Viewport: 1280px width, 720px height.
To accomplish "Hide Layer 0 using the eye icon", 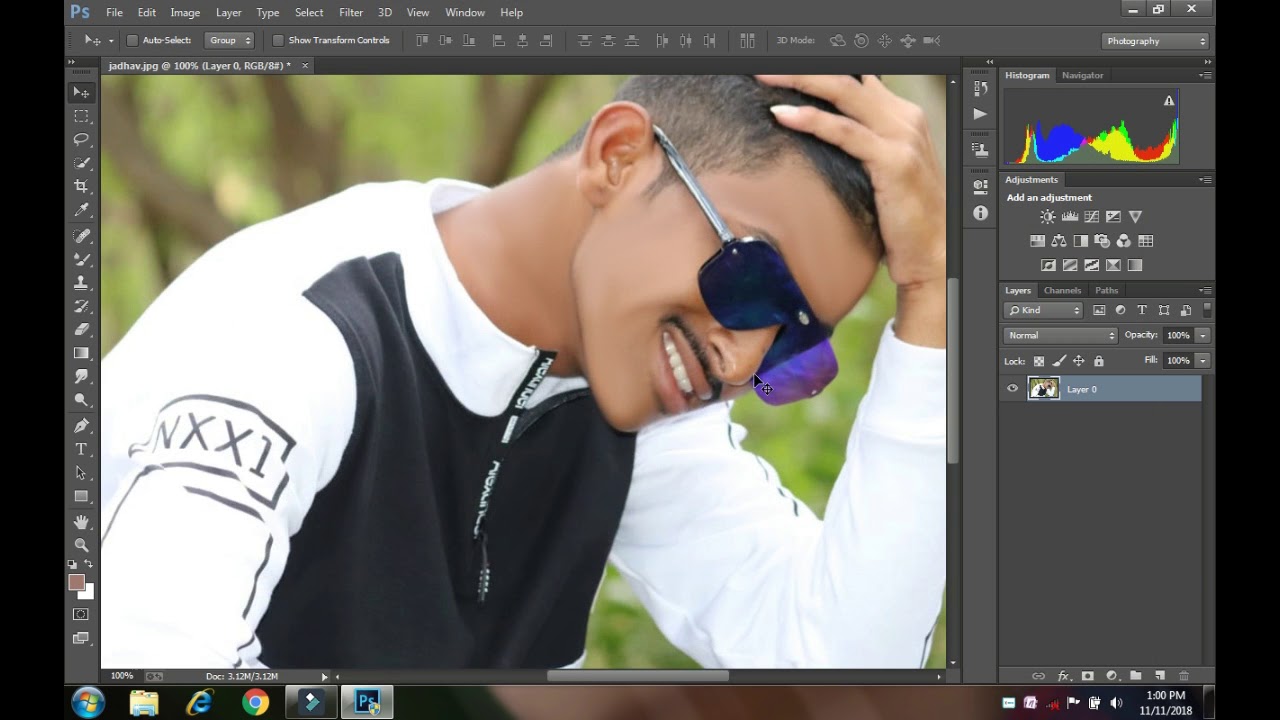I will click(1012, 389).
